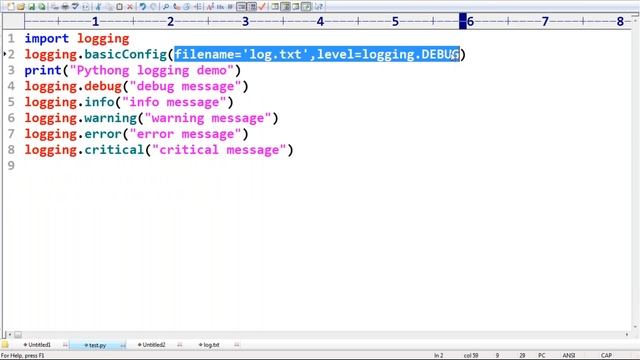The width and height of the screenshot is (640, 360).
Task: Click 'basicConfig' on line 2
Action: pos(125,54)
